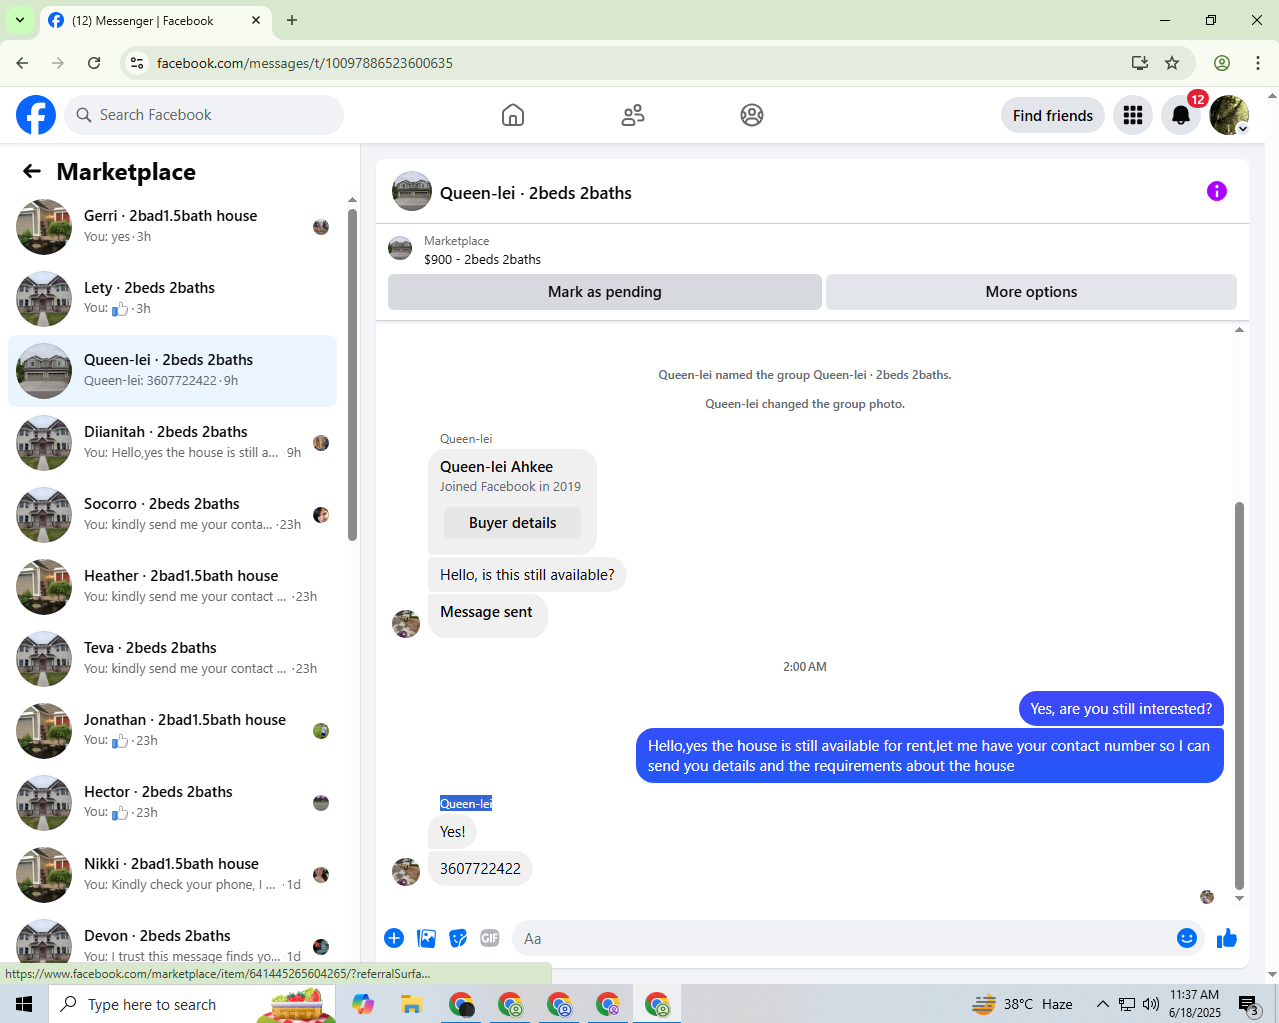Open Lety 2beds 2baths conversation
Viewport: 1279px width, 1023px height.
(x=173, y=299)
